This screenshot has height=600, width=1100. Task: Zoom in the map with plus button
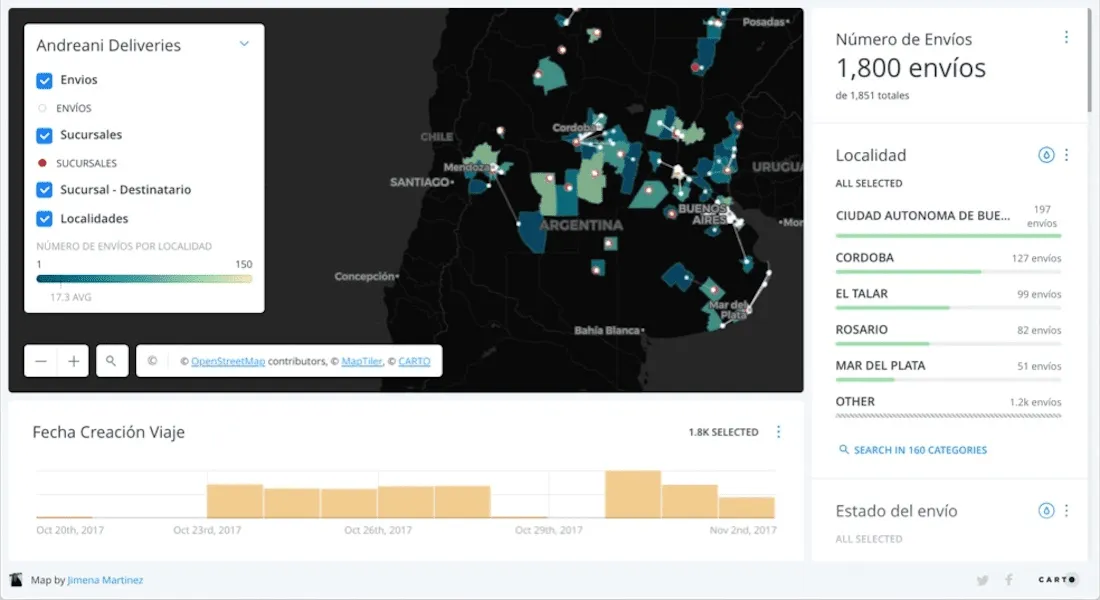73,361
